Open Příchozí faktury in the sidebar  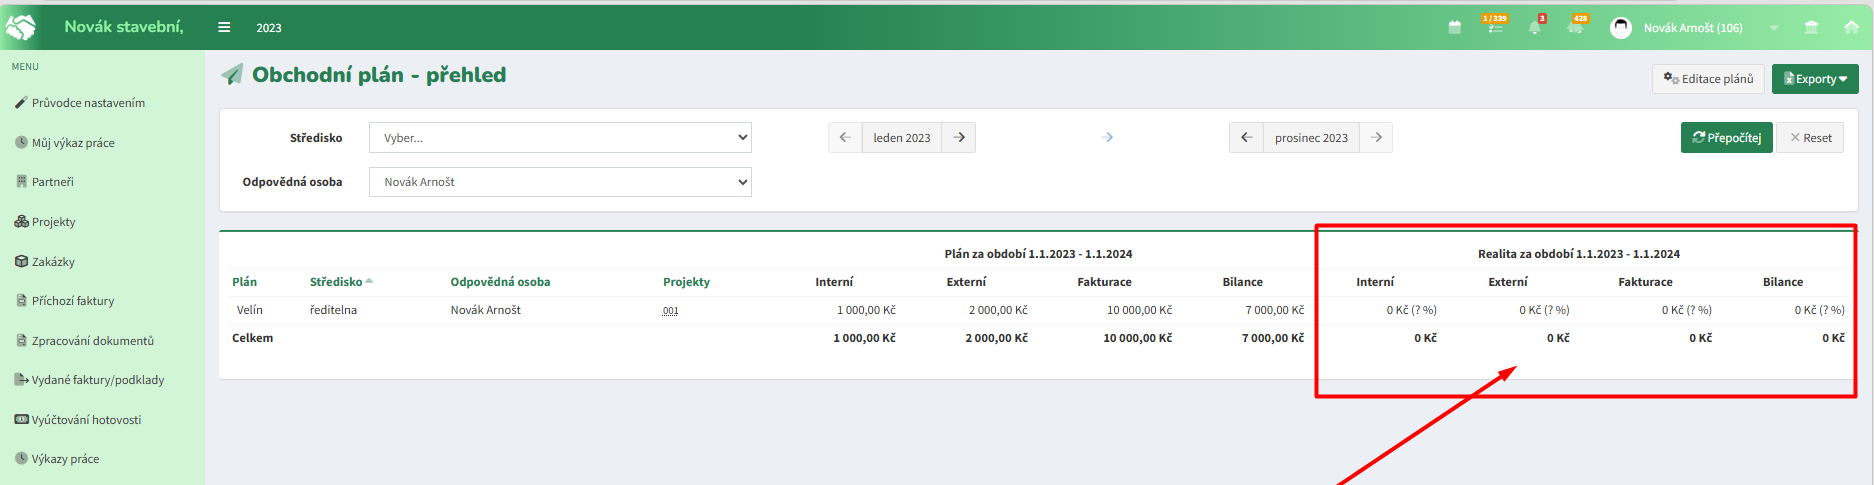pos(73,301)
